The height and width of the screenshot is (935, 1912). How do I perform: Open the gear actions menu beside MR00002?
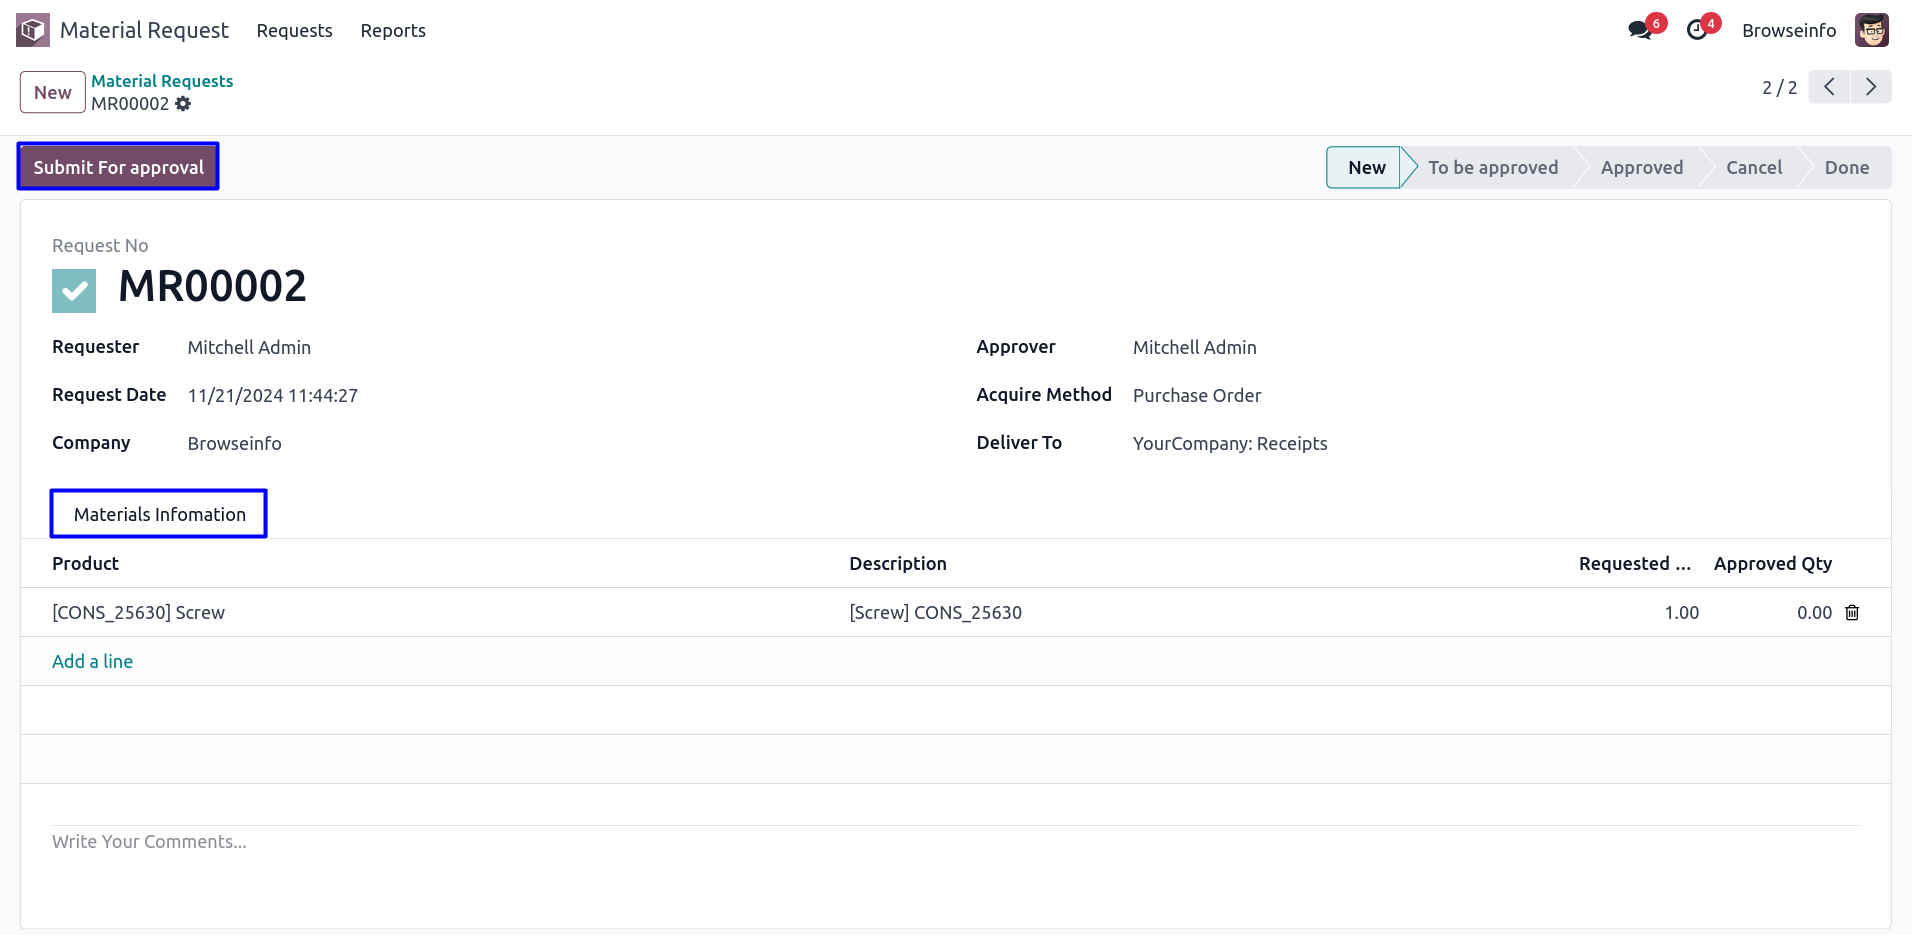click(x=183, y=104)
